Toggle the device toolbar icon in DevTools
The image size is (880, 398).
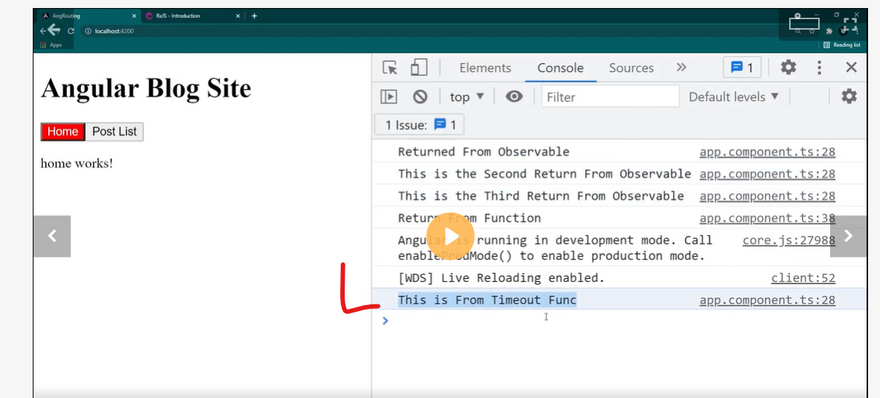pyautogui.click(x=419, y=67)
